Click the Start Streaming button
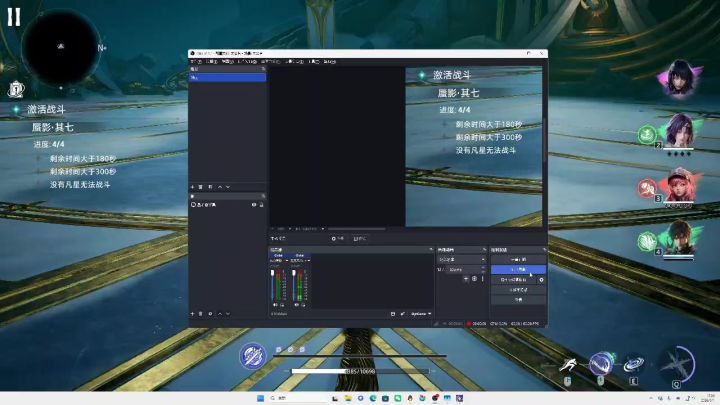Viewport: 720px width, 405px height. pyautogui.click(x=518, y=259)
